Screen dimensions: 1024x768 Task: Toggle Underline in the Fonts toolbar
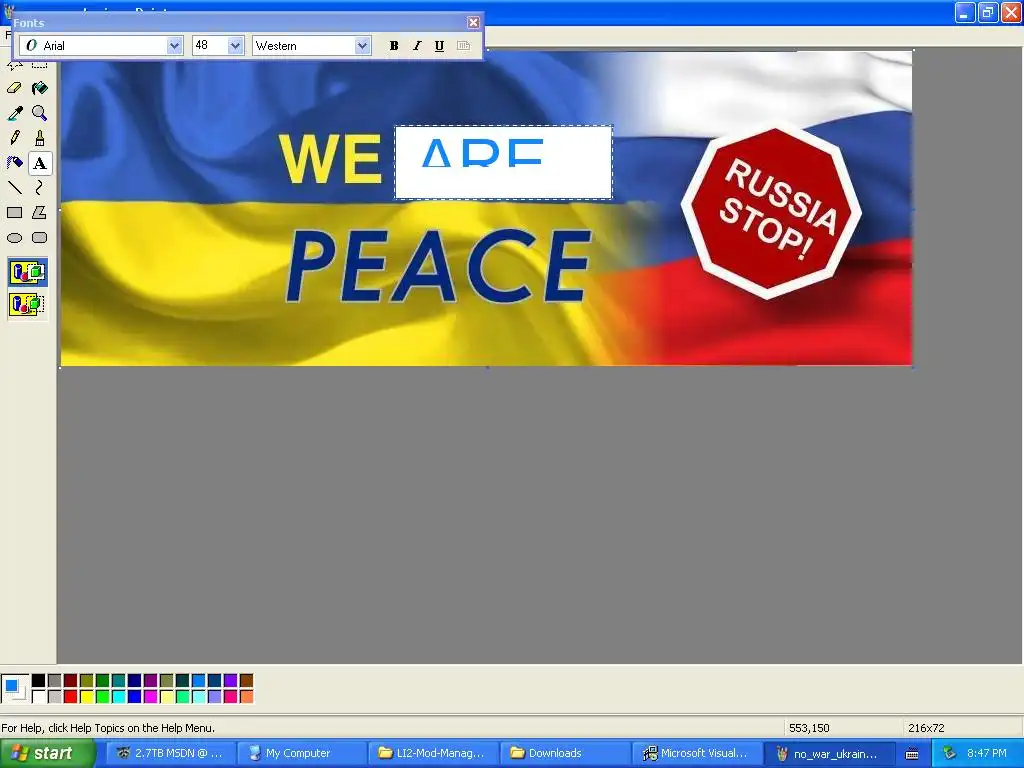tap(440, 46)
